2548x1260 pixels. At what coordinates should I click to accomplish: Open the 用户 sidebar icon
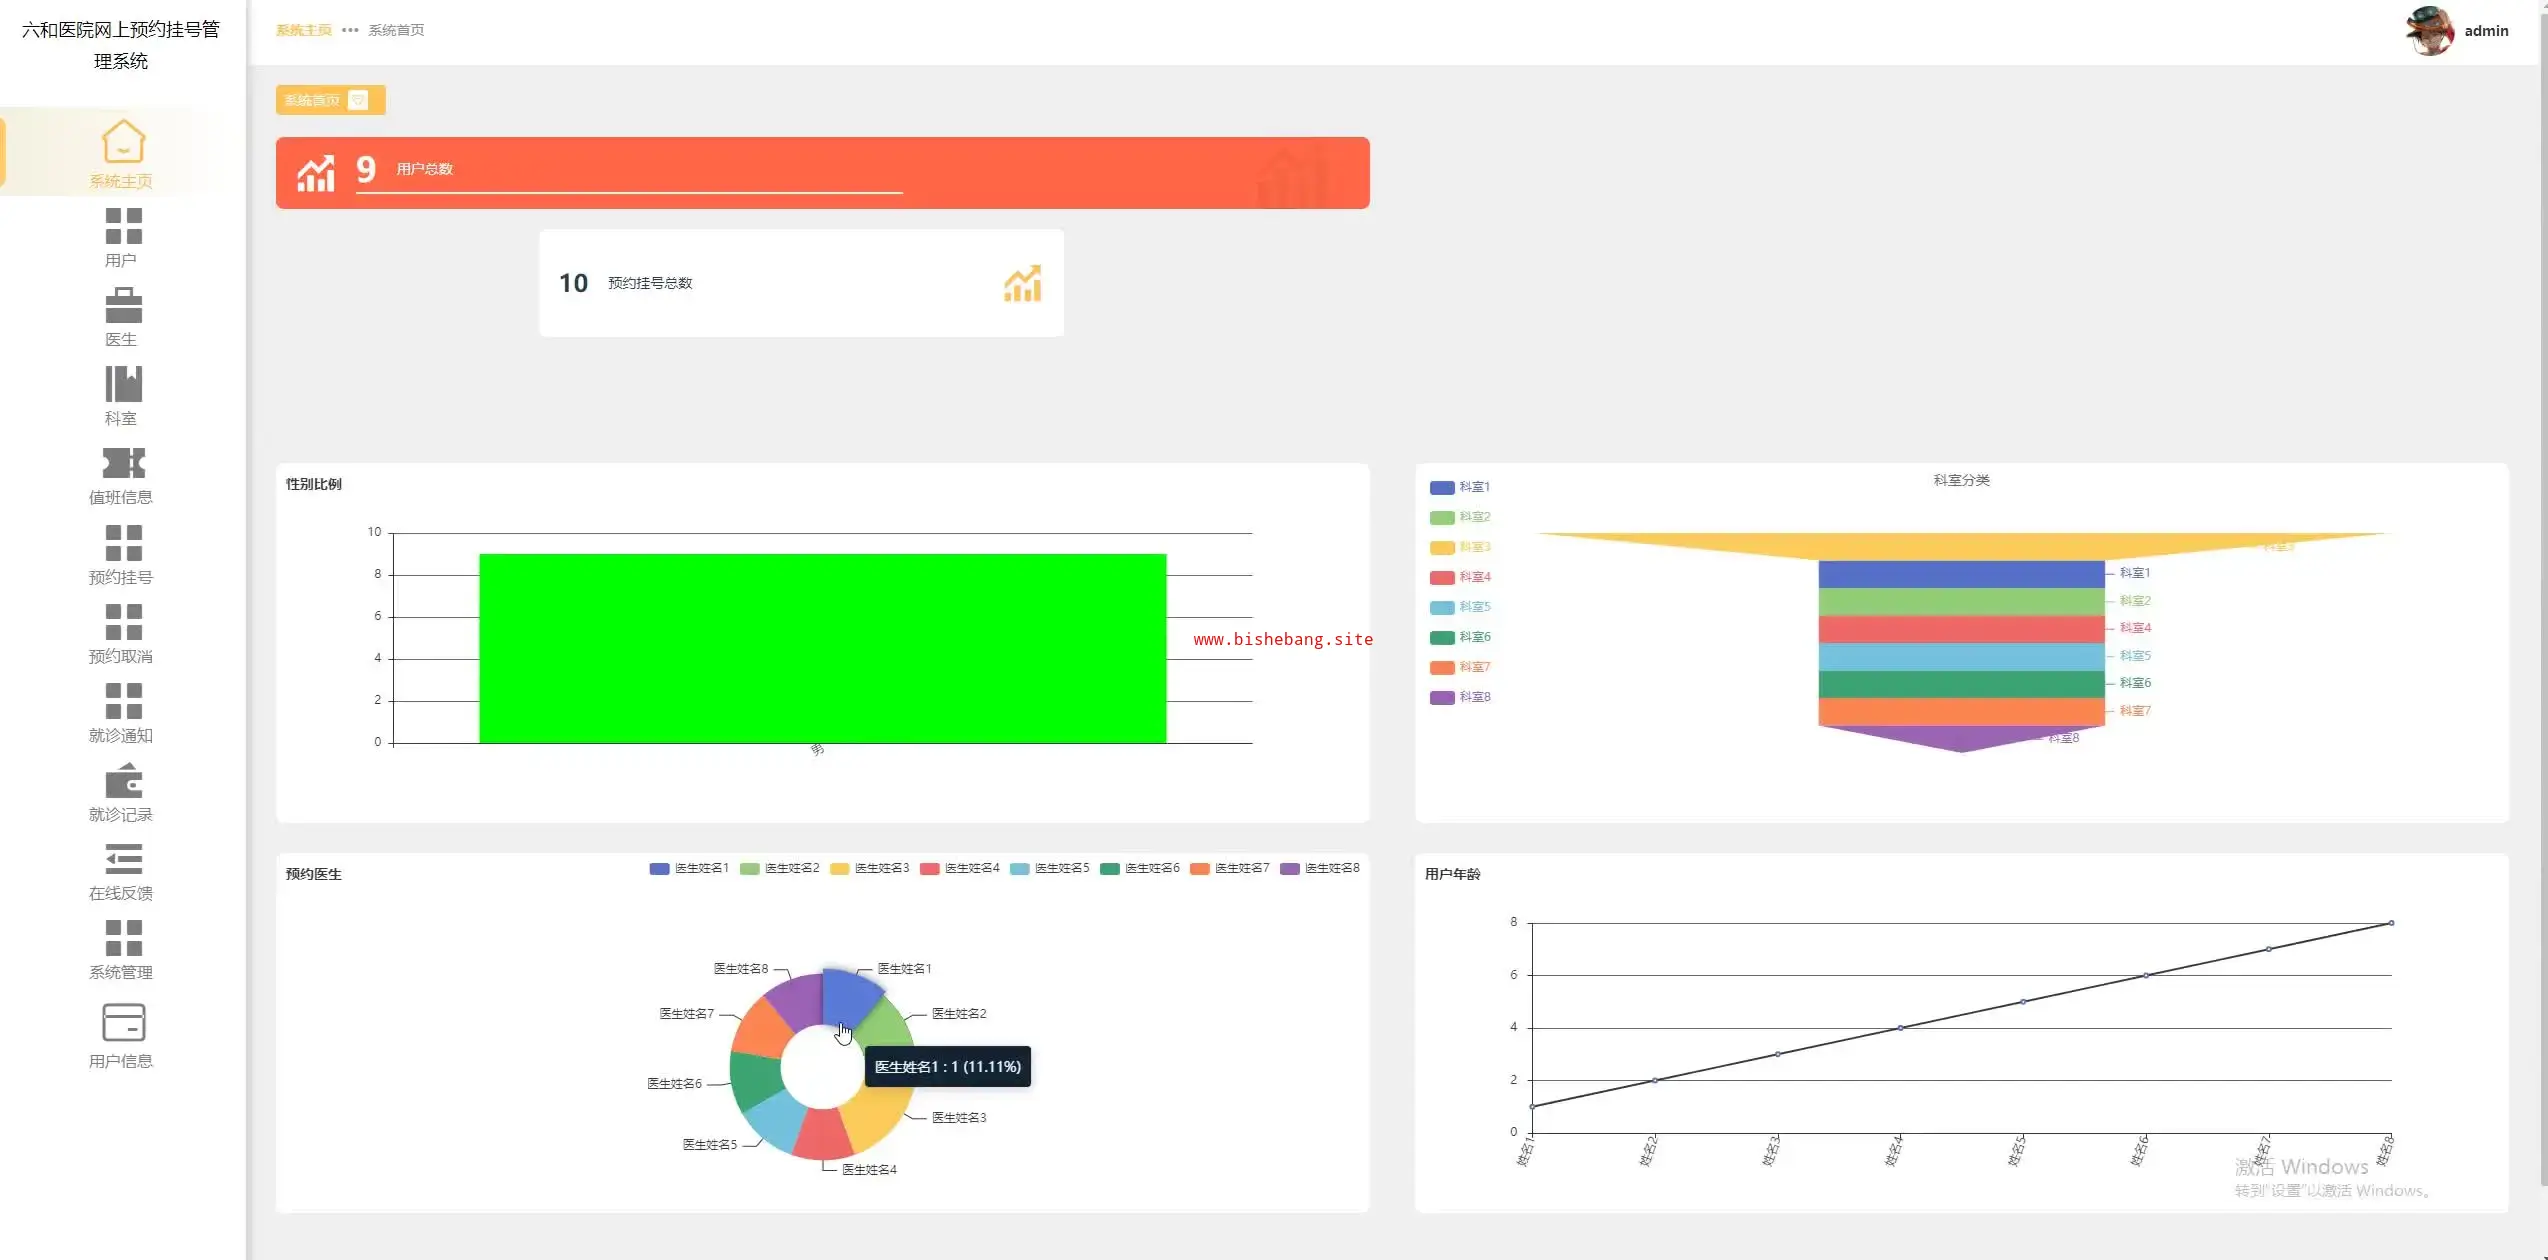(x=123, y=226)
